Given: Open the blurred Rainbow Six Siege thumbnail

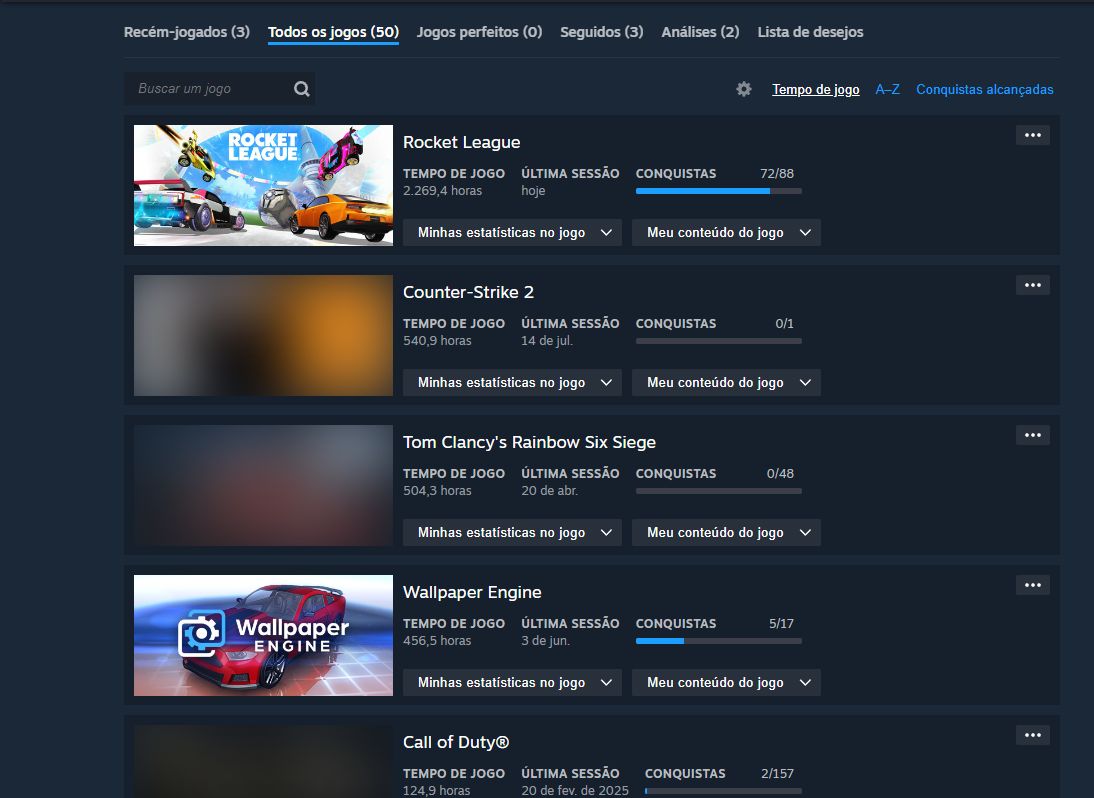Looking at the screenshot, I should point(263,485).
